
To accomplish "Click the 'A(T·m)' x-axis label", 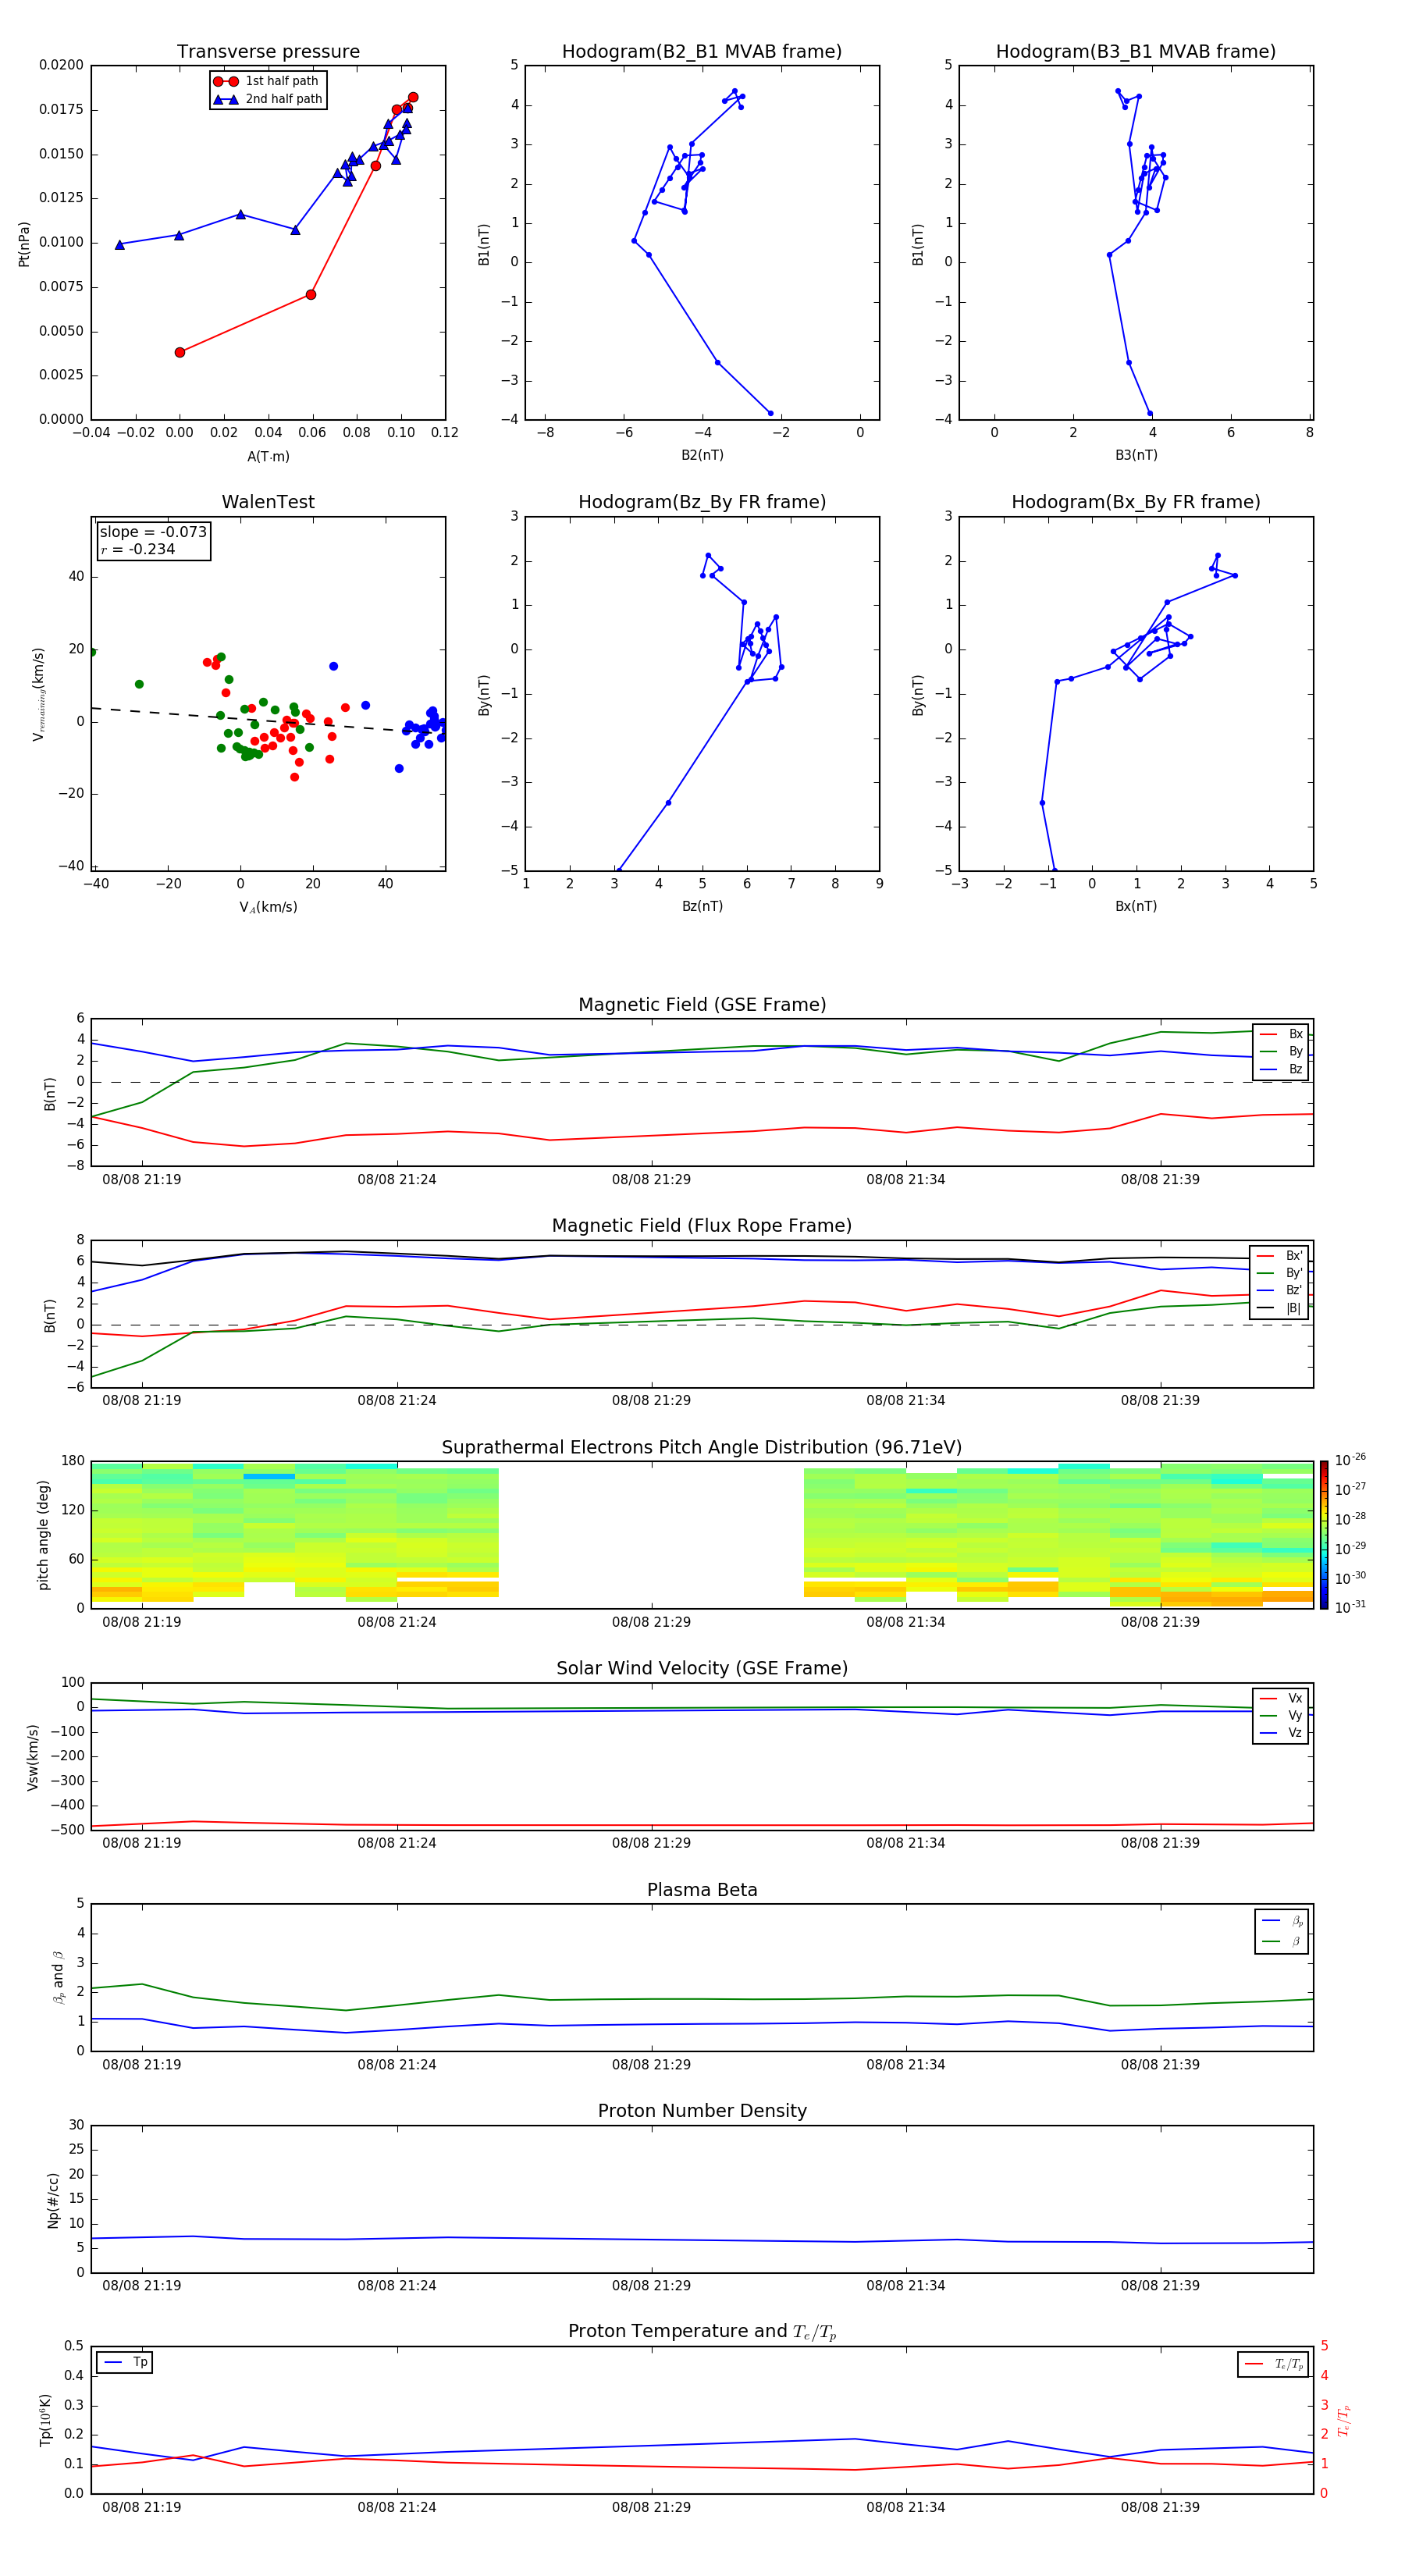I will tap(268, 456).
